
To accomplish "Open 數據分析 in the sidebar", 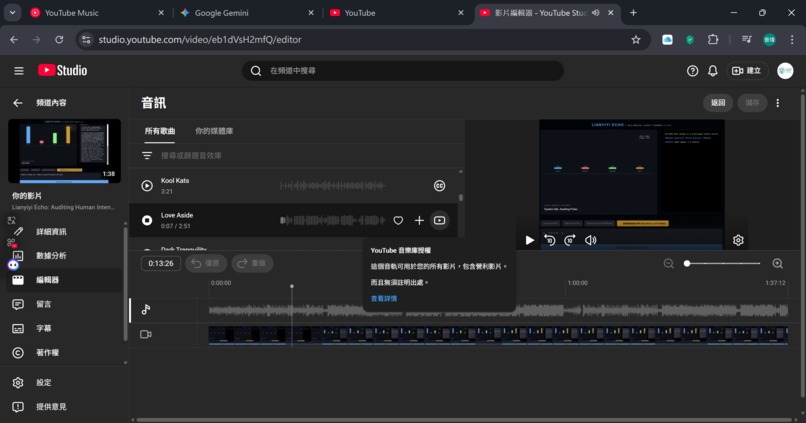I will 51,255.
